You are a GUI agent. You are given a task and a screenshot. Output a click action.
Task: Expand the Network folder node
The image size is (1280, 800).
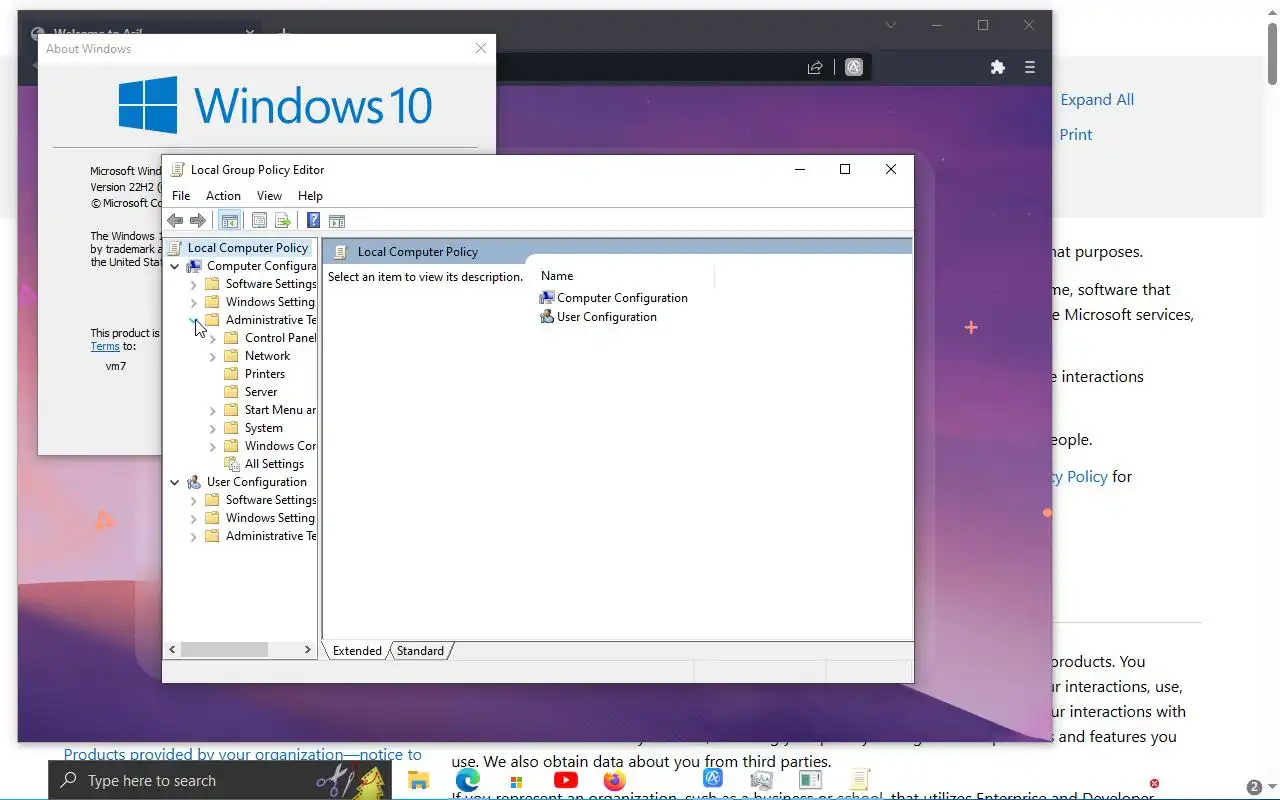pos(213,356)
